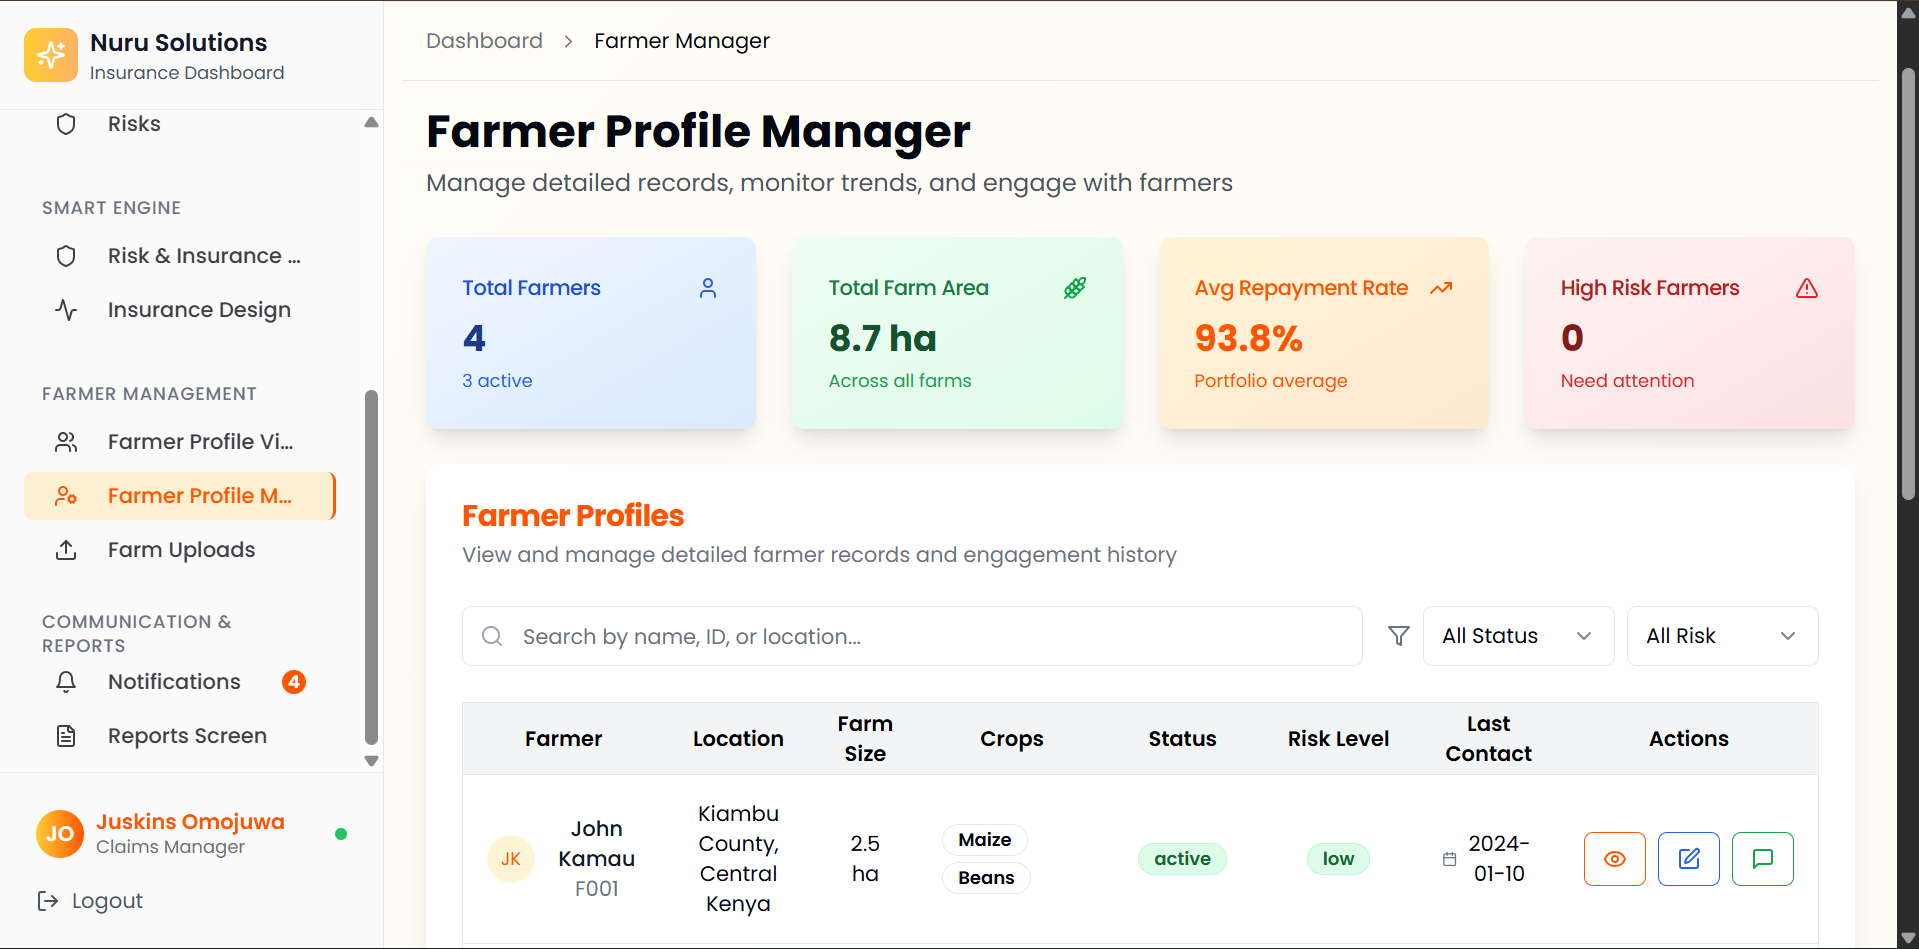Click the main page vertical scrollbar
The width and height of the screenshot is (1919, 949).
coord(1908,285)
